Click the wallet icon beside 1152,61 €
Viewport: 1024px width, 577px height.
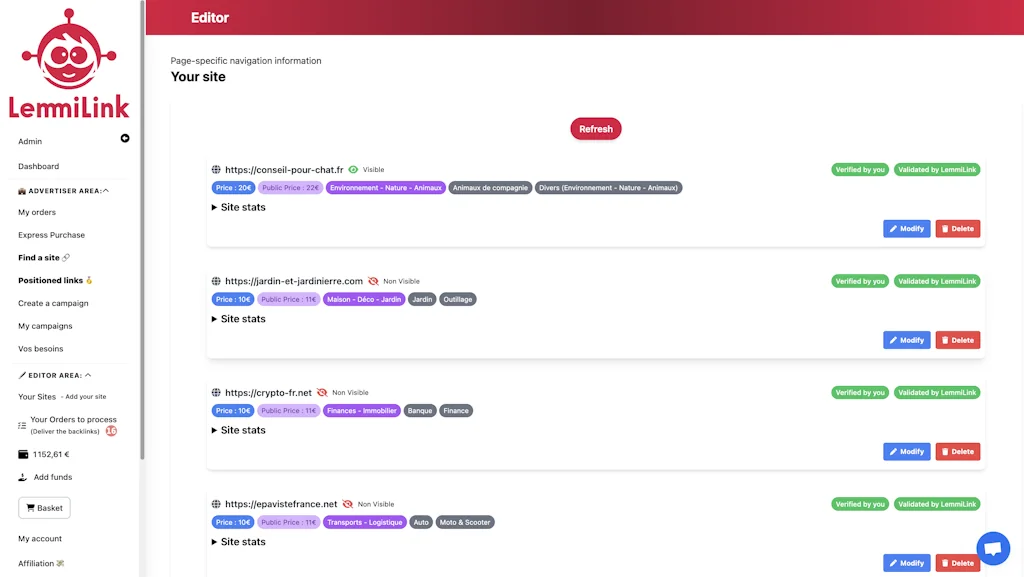24,454
